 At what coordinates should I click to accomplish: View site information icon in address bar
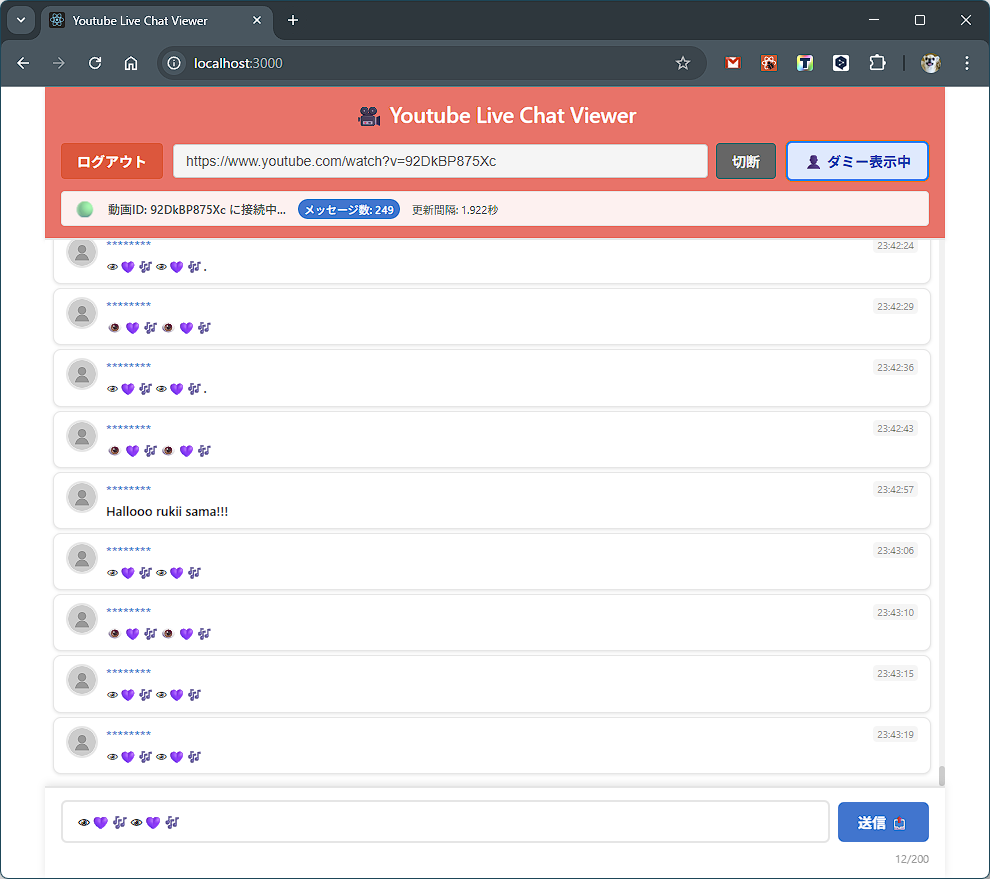174,63
